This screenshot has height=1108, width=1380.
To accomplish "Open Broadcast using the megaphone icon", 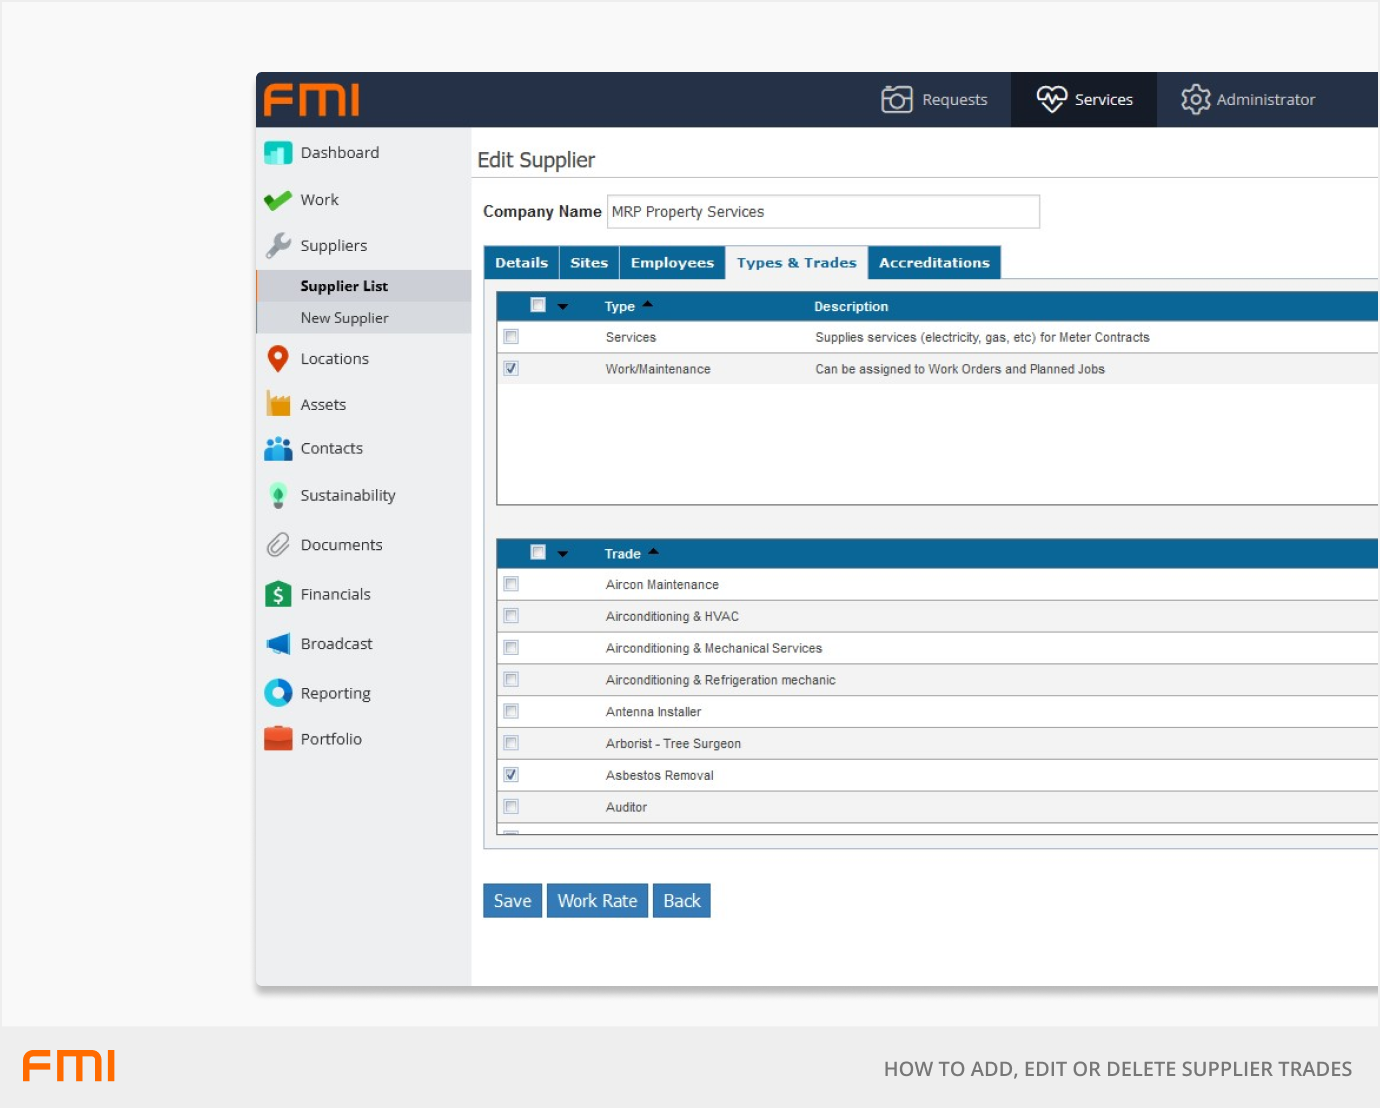I will (278, 644).
